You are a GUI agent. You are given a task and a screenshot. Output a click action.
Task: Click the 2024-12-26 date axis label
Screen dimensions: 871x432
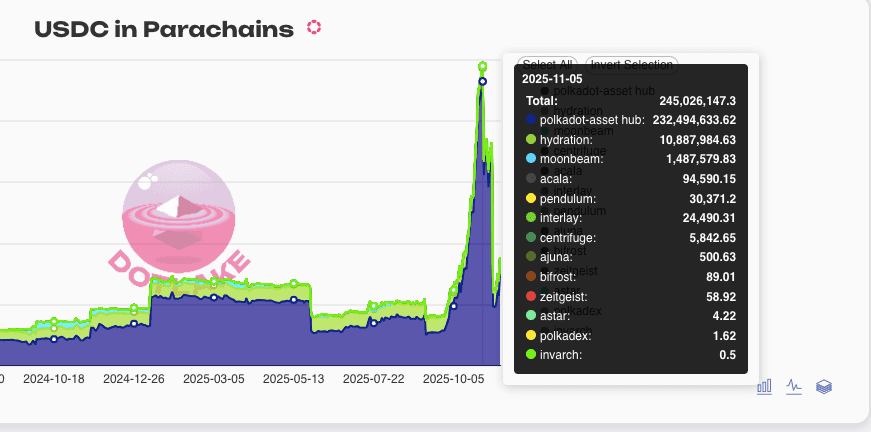tap(135, 379)
